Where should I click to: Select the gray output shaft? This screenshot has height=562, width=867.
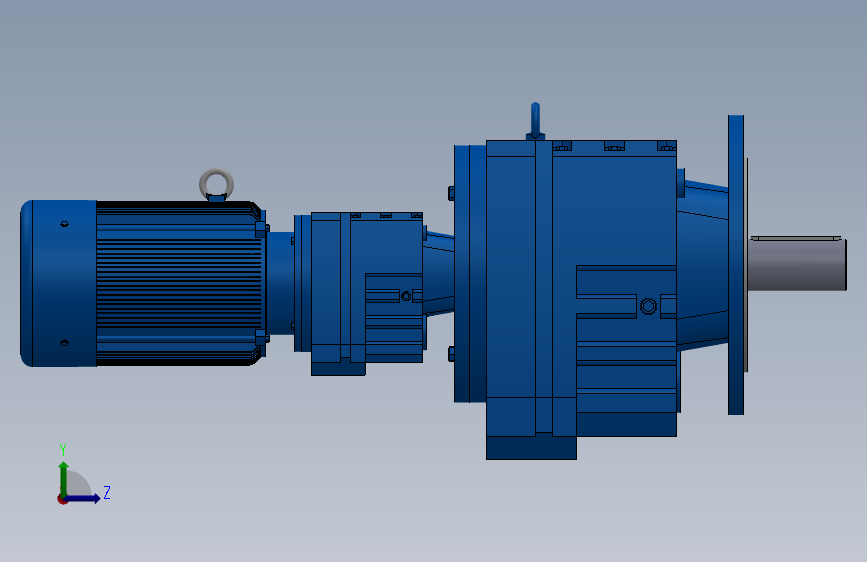coord(797,263)
